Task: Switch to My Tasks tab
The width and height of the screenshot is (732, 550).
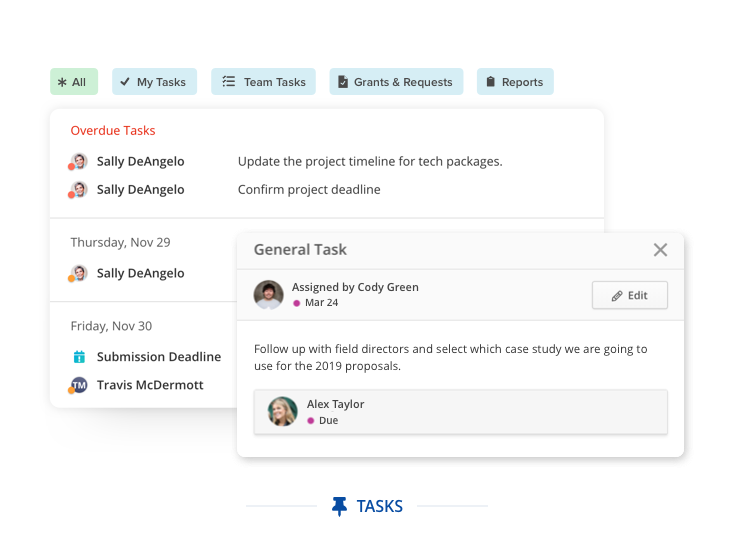Action: (154, 82)
